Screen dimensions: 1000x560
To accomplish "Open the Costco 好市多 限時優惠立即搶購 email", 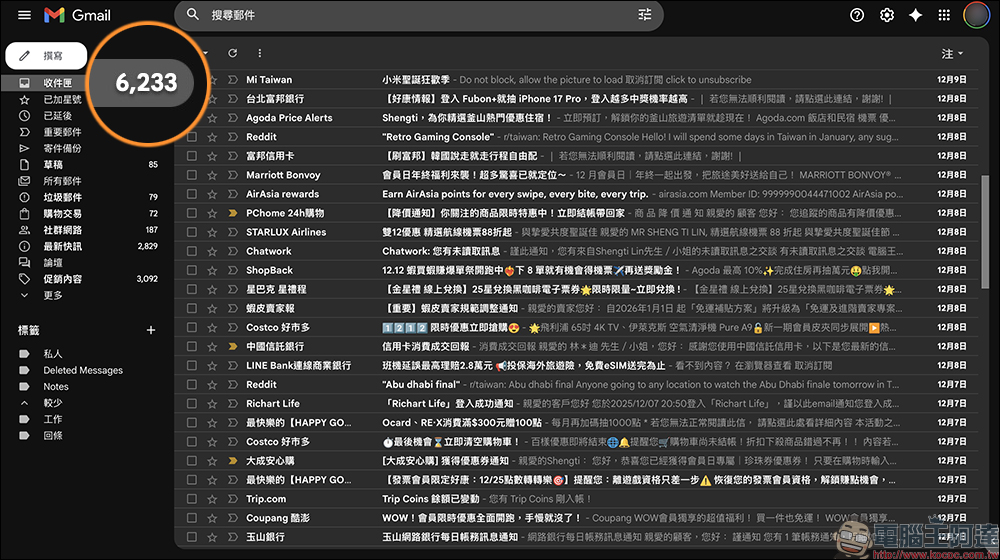I will (x=577, y=328).
